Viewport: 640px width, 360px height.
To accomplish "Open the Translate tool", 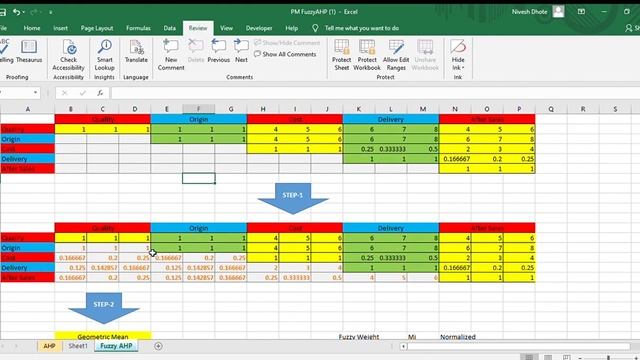I will (x=136, y=52).
